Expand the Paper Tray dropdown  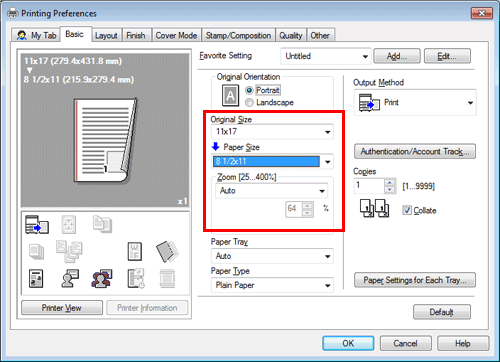pos(272,256)
